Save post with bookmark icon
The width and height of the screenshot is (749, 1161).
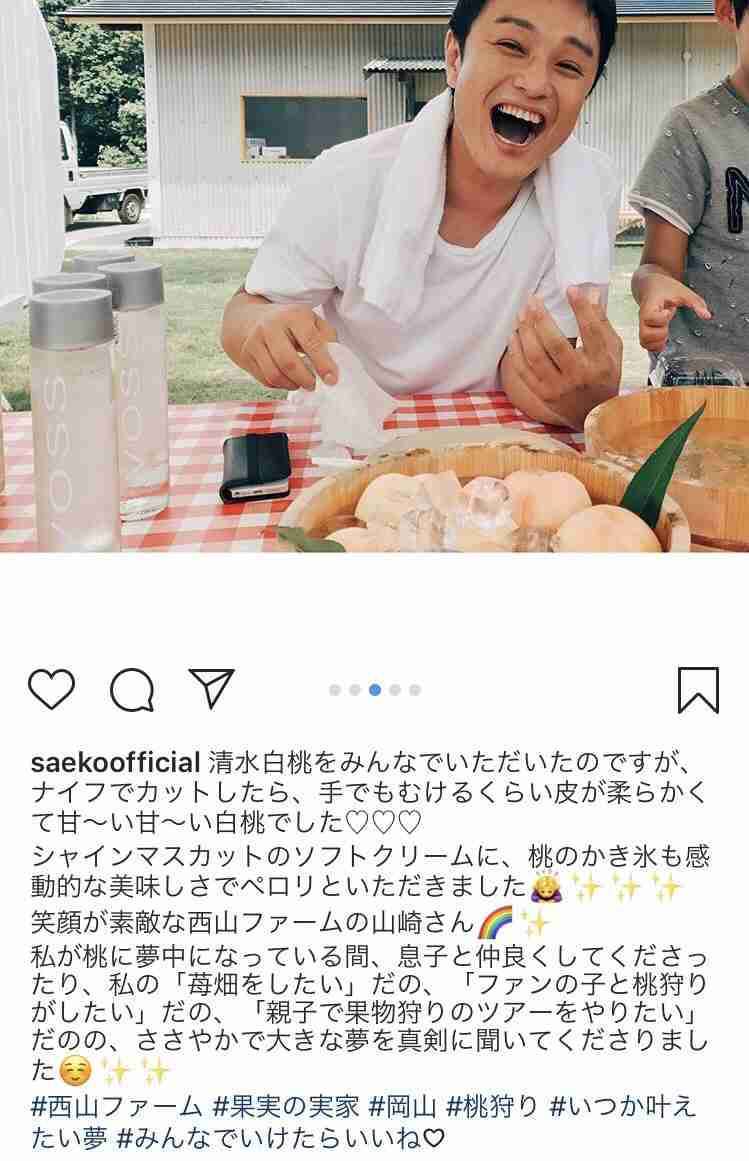tap(699, 690)
